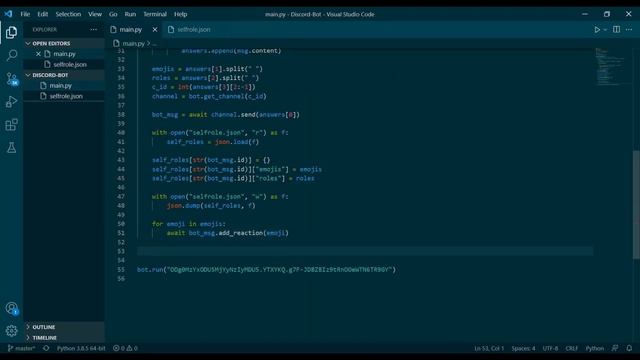Viewport: 640px width, 360px height.
Task: Open the Search view in the activity bar
Action: click(x=11, y=55)
